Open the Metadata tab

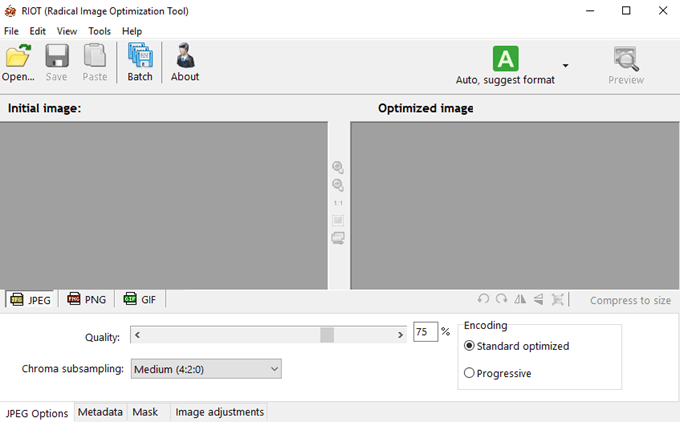[100, 412]
